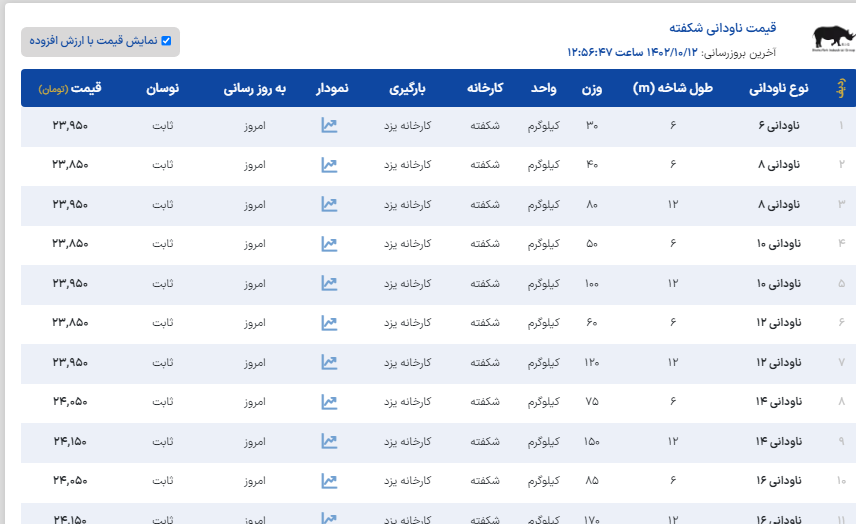Click the نمودار column header
Screen dimensions: 856x524
tap(332, 88)
